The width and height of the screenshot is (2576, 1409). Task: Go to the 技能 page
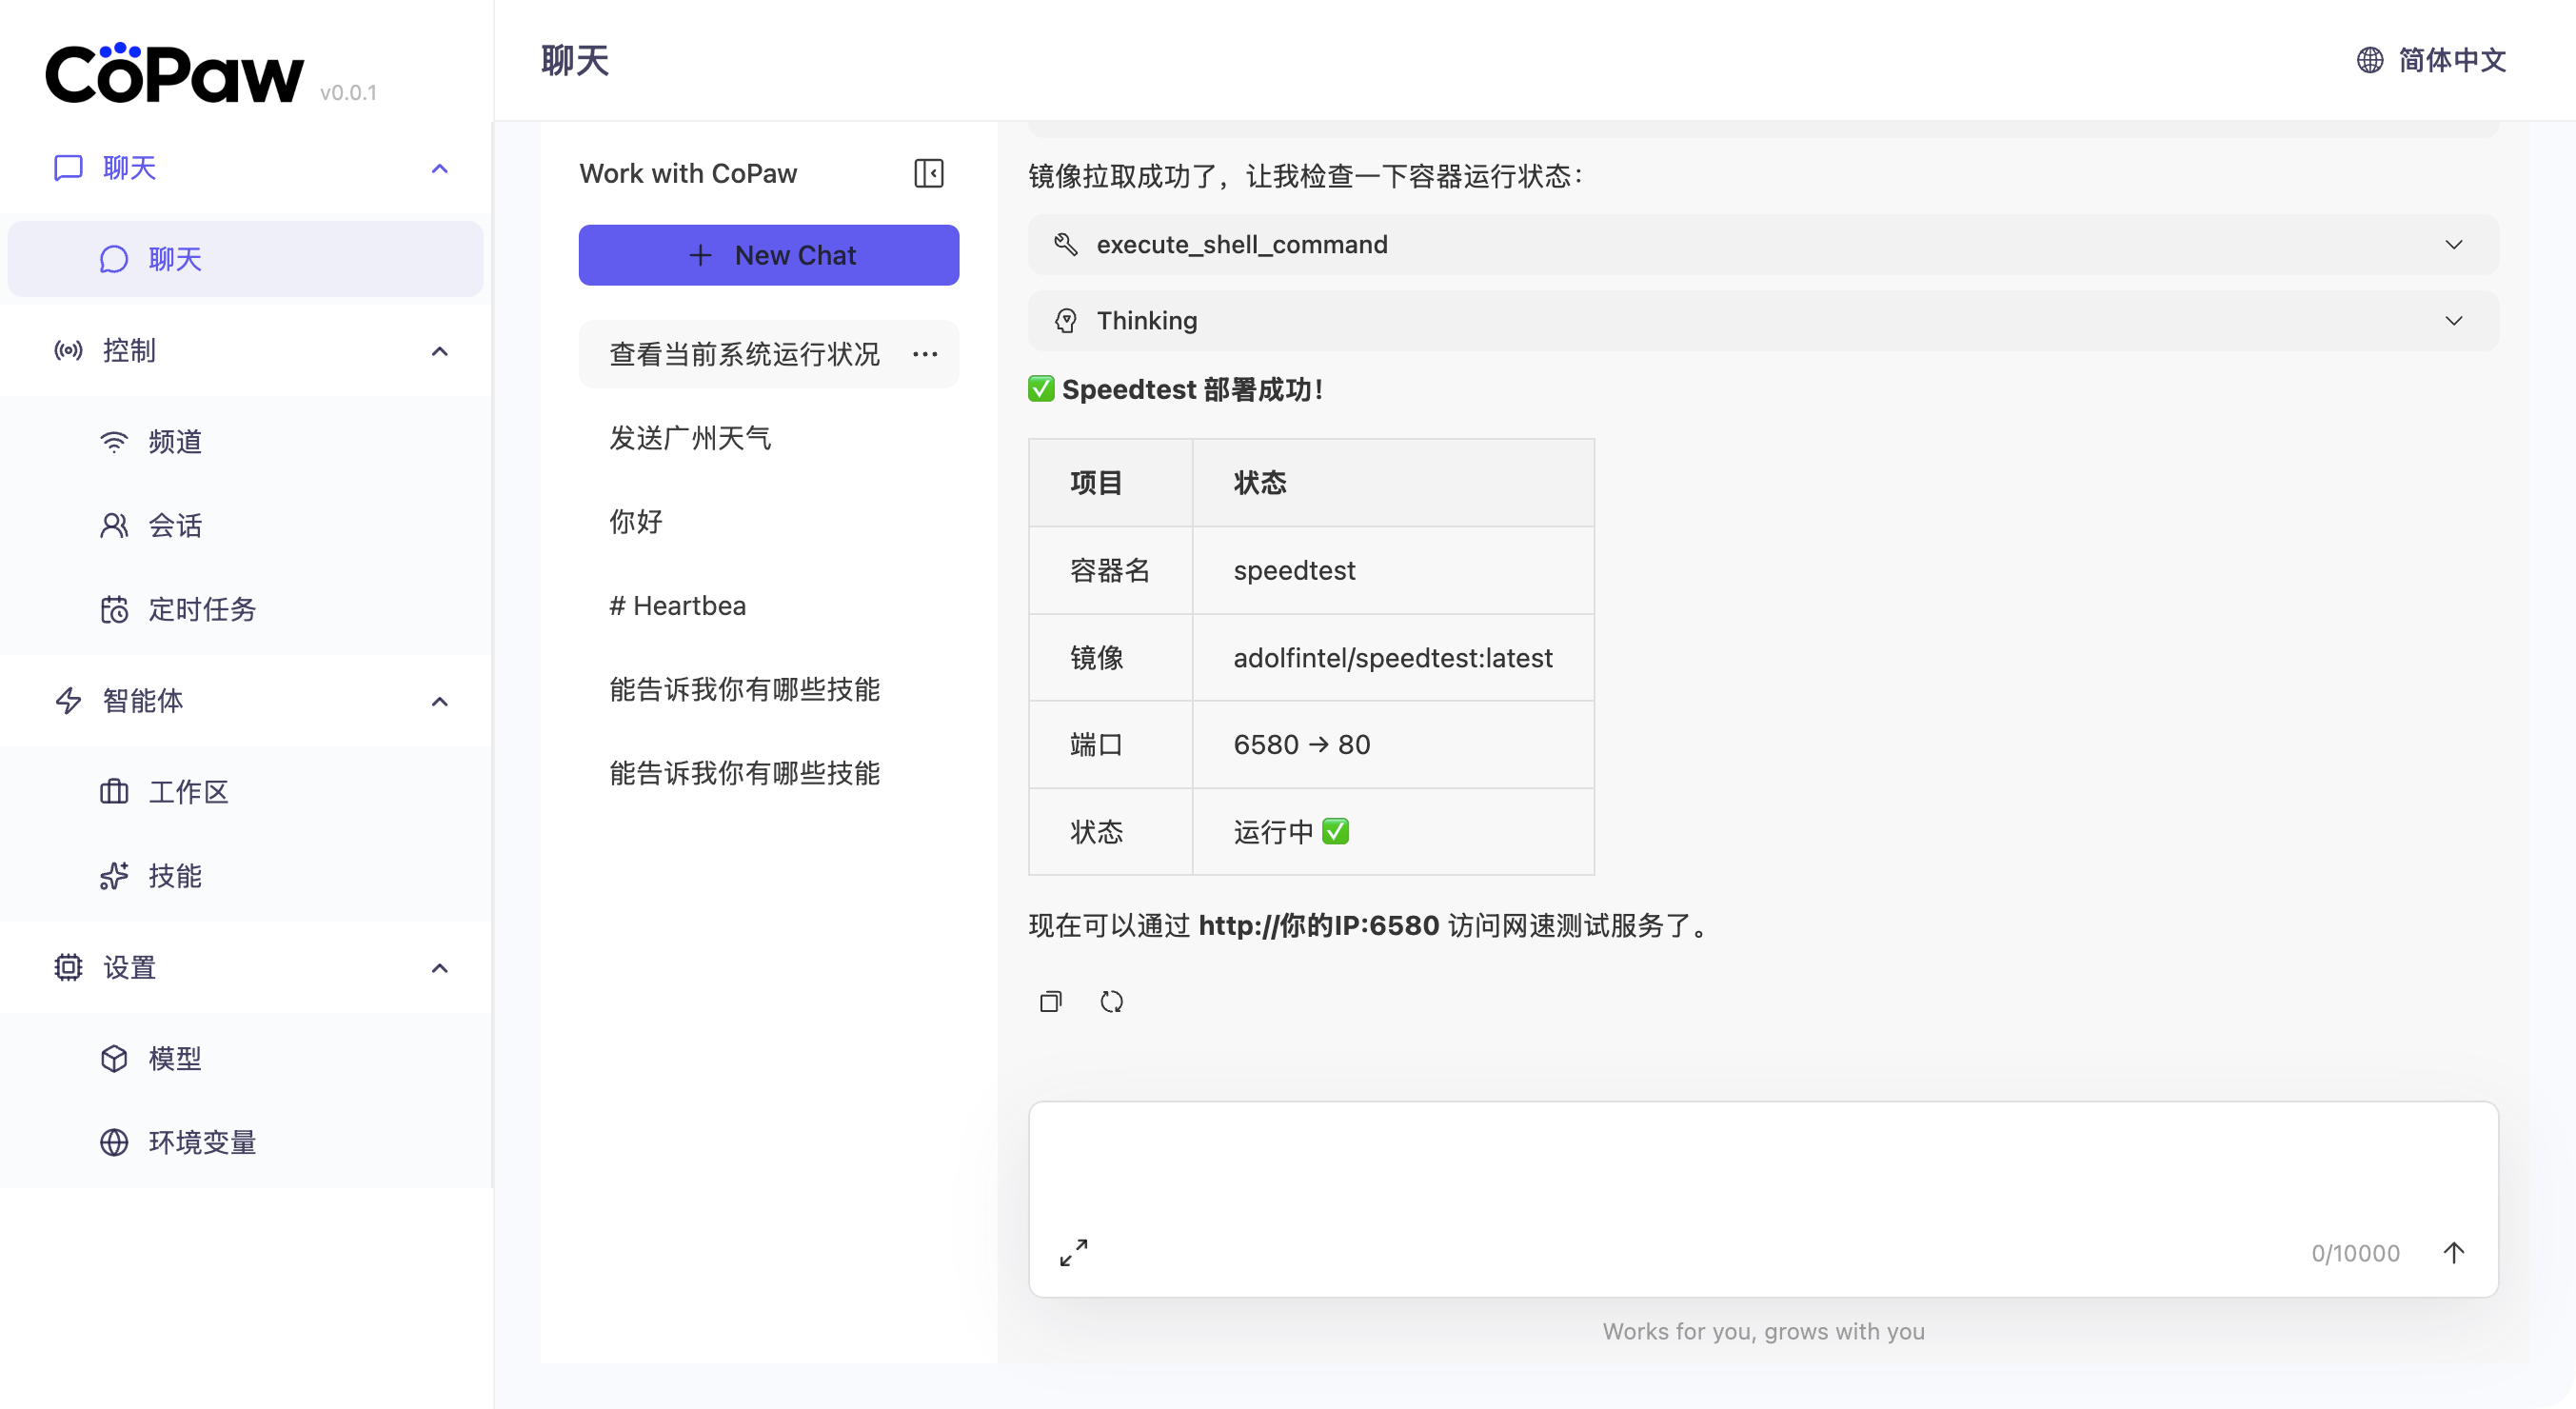(x=175, y=876)
